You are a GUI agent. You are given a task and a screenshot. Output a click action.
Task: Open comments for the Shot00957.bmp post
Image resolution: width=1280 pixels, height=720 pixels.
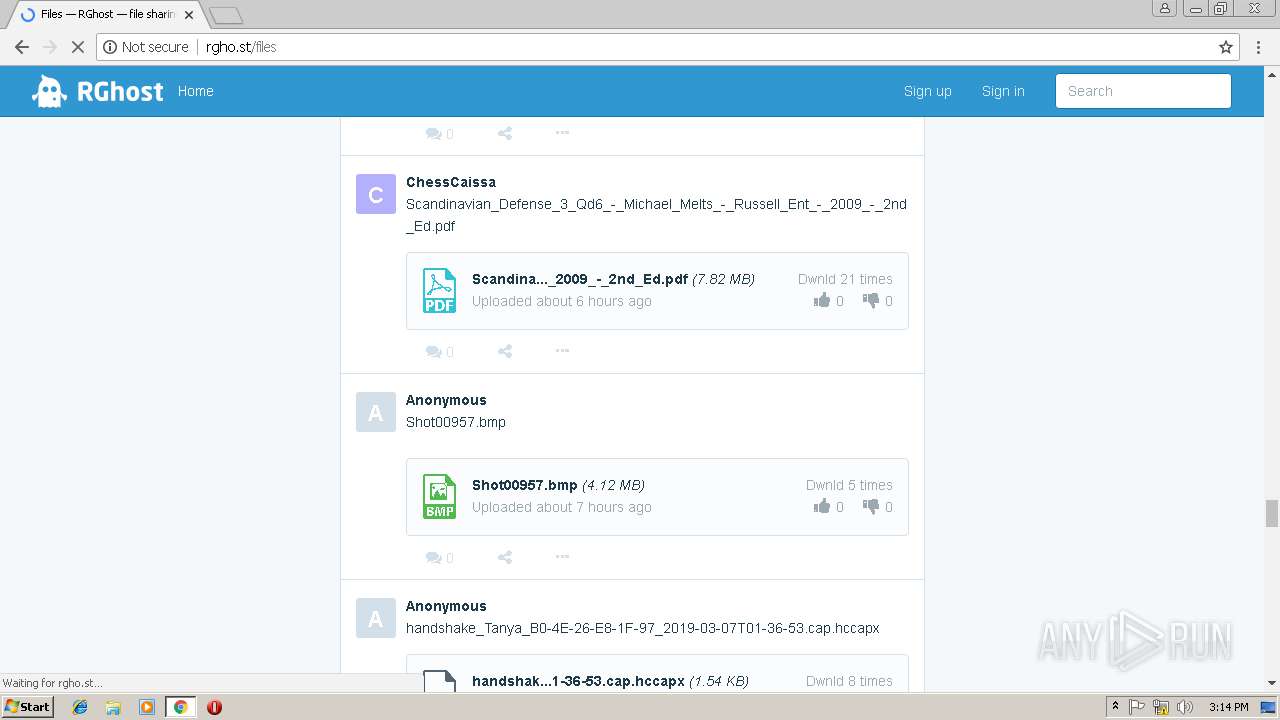[439, 558]
